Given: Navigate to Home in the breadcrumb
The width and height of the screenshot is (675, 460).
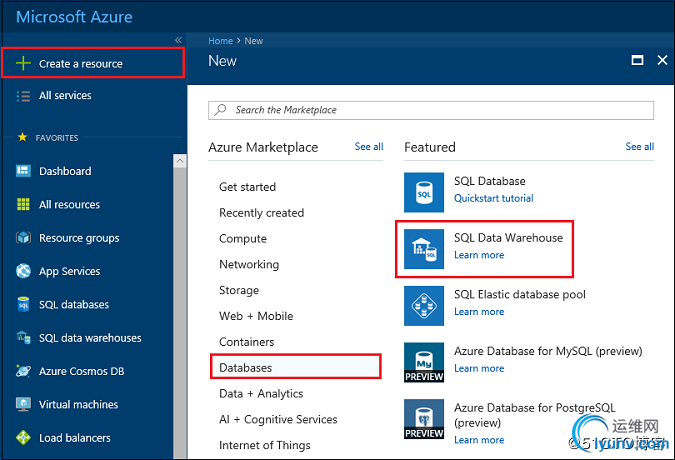Looking at the screenshot, I should [220, 41].
